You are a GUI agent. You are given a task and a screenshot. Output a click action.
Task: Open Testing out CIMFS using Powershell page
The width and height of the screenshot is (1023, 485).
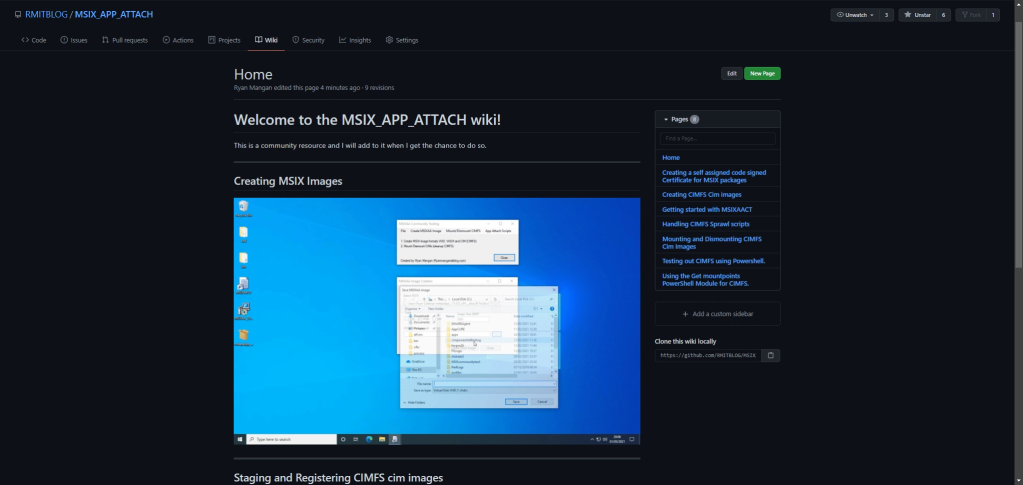pos(714,260)
